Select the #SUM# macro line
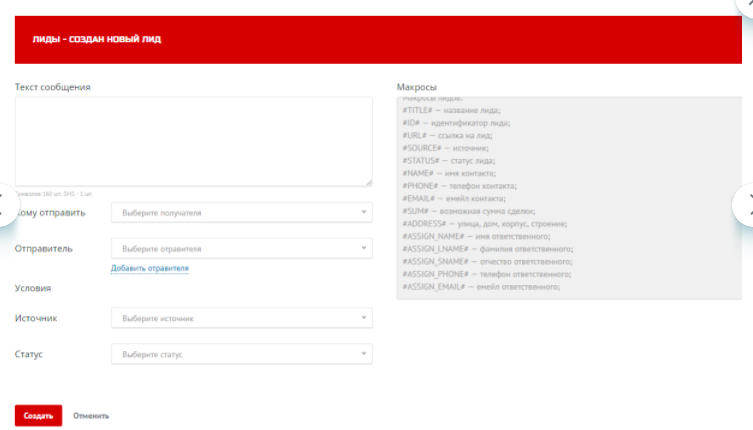Screen dimensions: 753x430 coord(469,211)
